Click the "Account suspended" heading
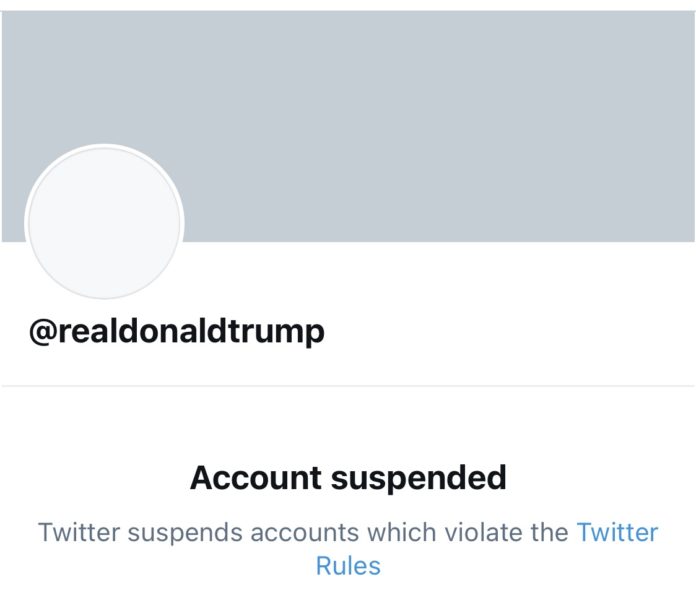This screenshot has width=696, height=608. (348, 478)
